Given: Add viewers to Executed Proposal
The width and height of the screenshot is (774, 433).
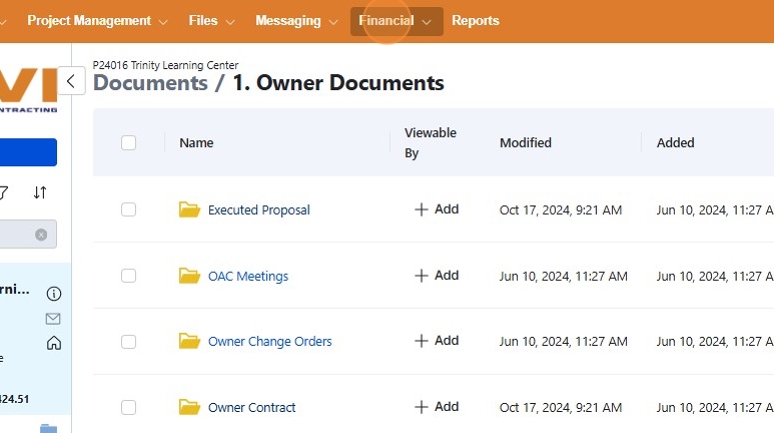Looking at the screenshot, I should [436, 210].
